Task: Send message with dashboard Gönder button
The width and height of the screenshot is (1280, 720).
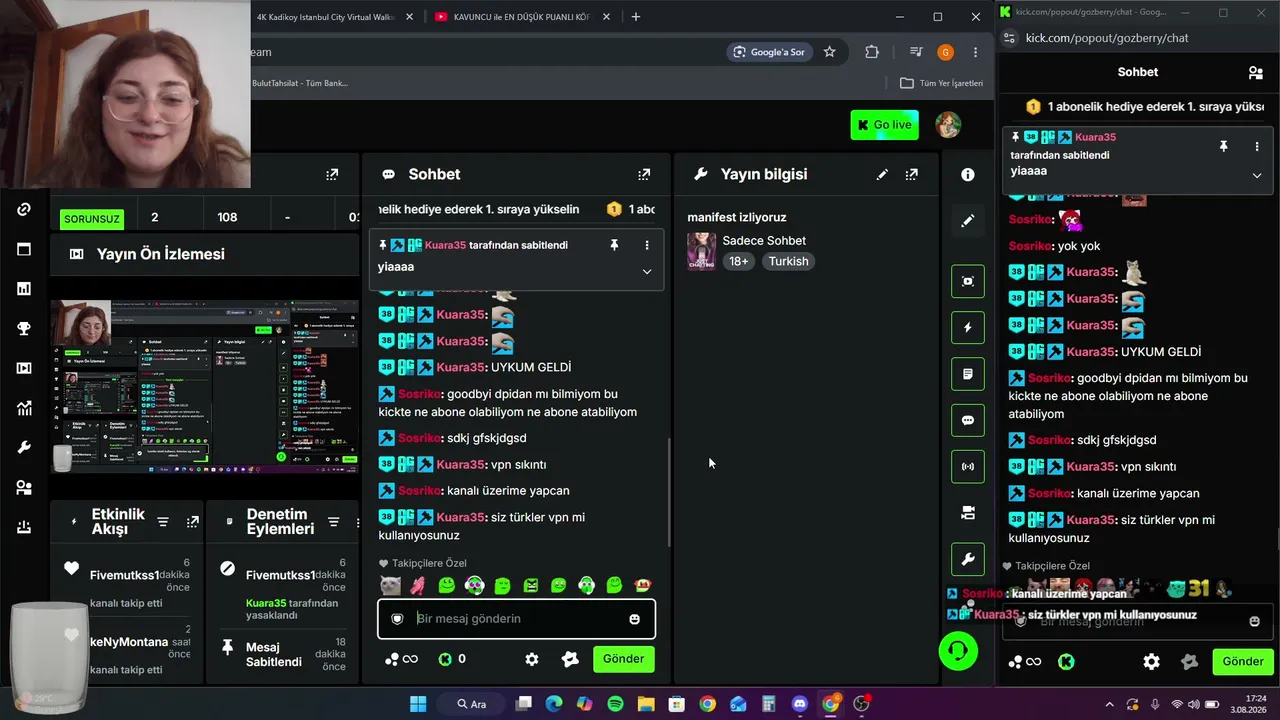Action: [623, 659]
